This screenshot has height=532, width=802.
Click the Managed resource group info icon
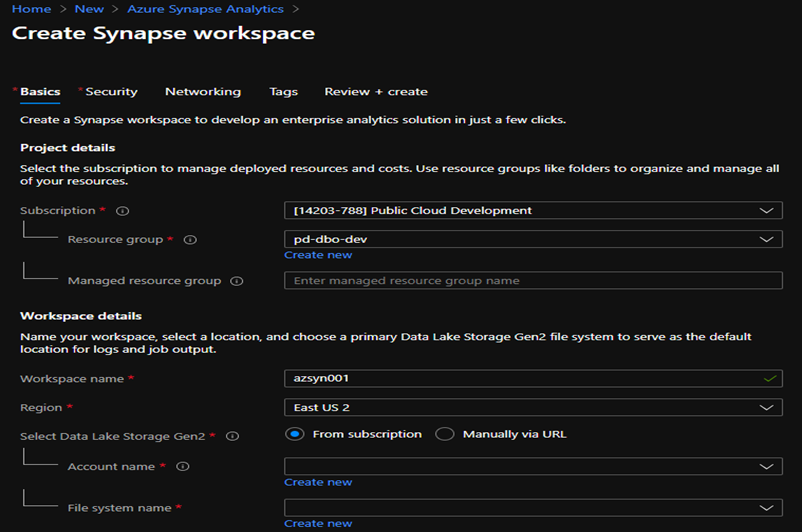tap(236, 281)
